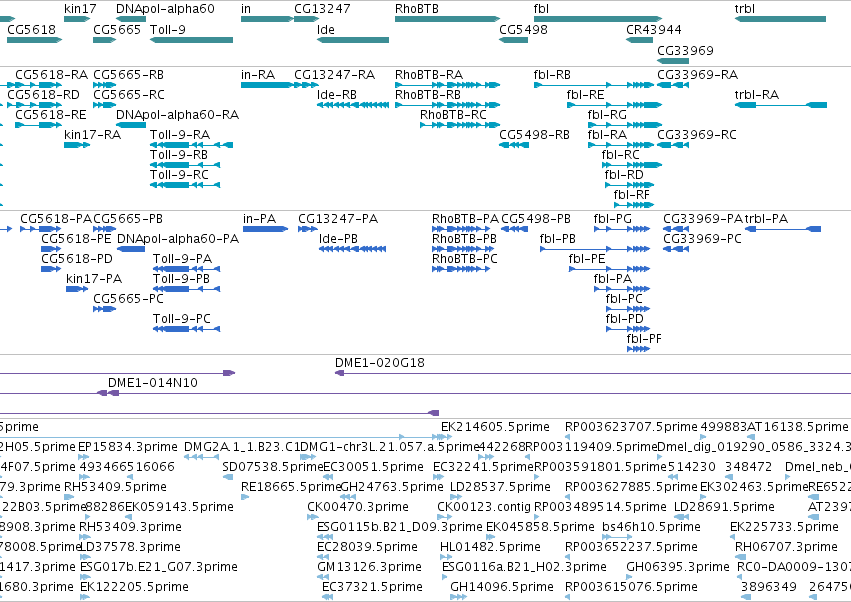This screenshot has height=602, width=851.
Task: Click the in-PA protein bar
Action: click(265, 229)
